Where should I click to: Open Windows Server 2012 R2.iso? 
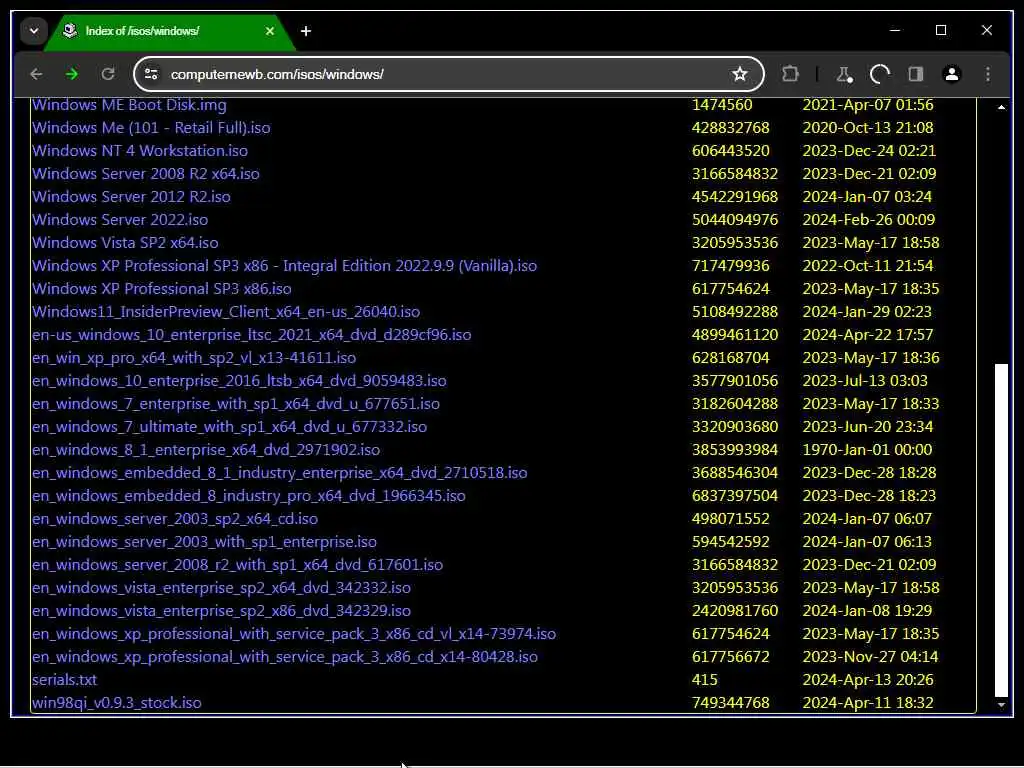click(131, 197)
